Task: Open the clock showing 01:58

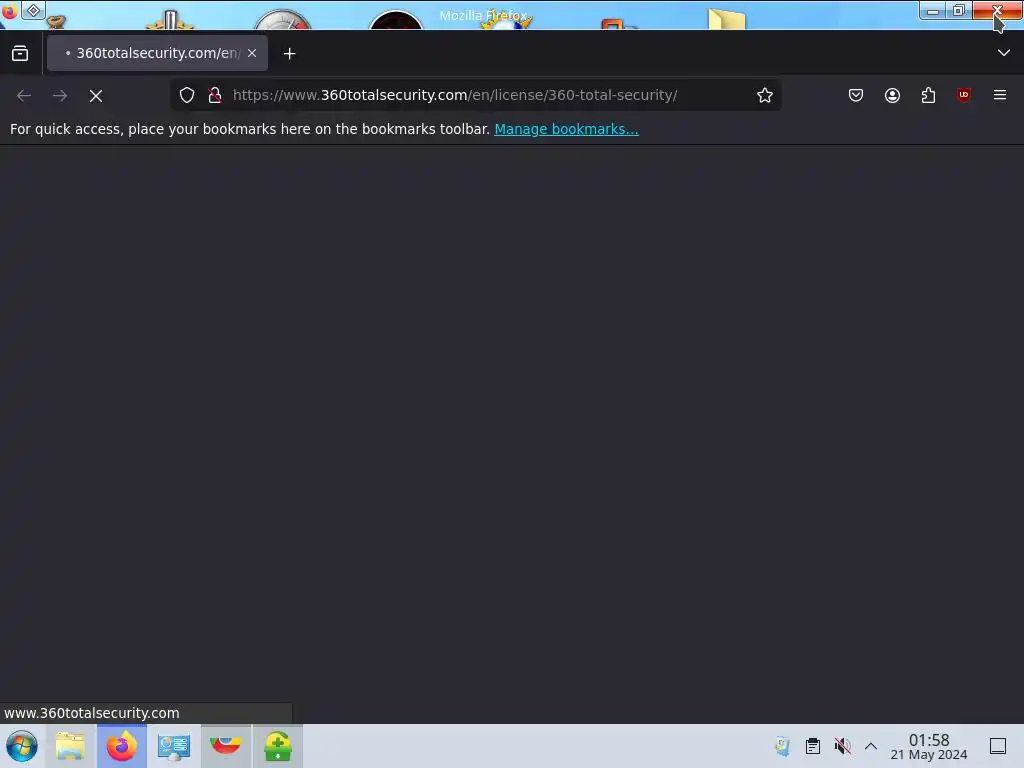Action: pyautogui.click(x=929, y=746)
